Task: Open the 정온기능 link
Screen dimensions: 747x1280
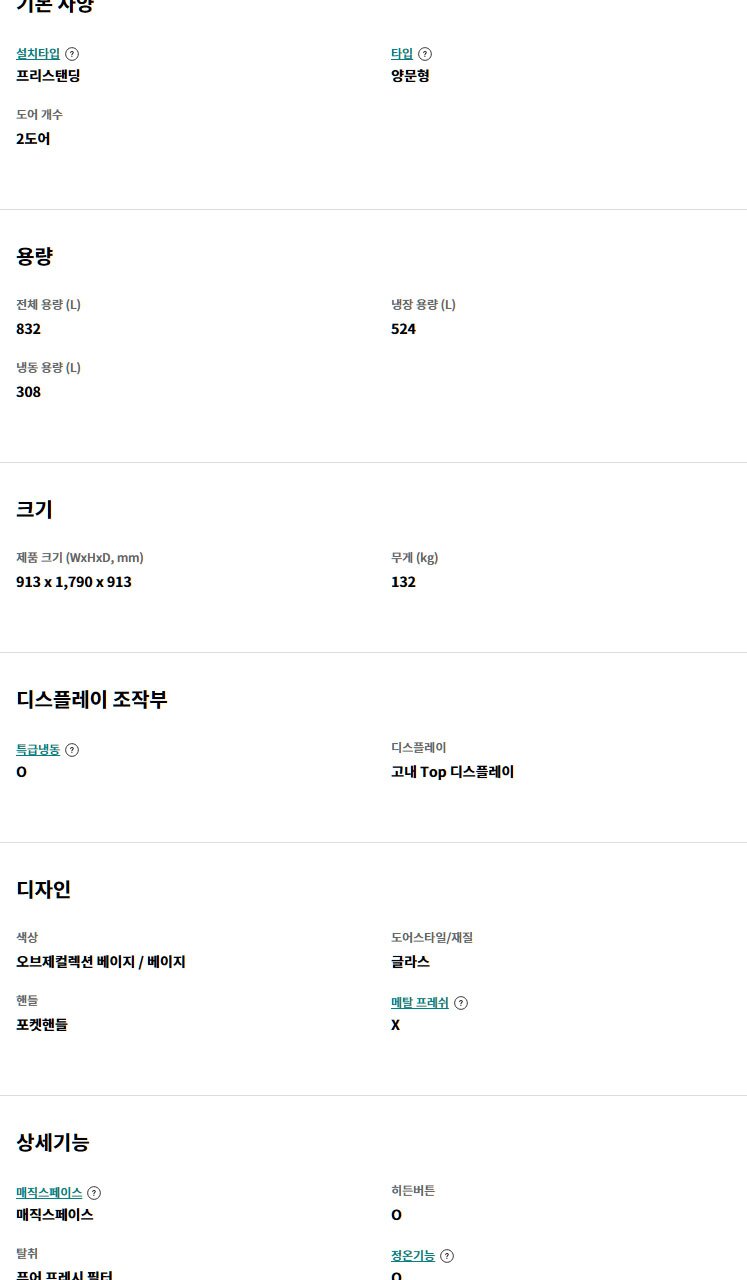Action: click(413, 1256)
